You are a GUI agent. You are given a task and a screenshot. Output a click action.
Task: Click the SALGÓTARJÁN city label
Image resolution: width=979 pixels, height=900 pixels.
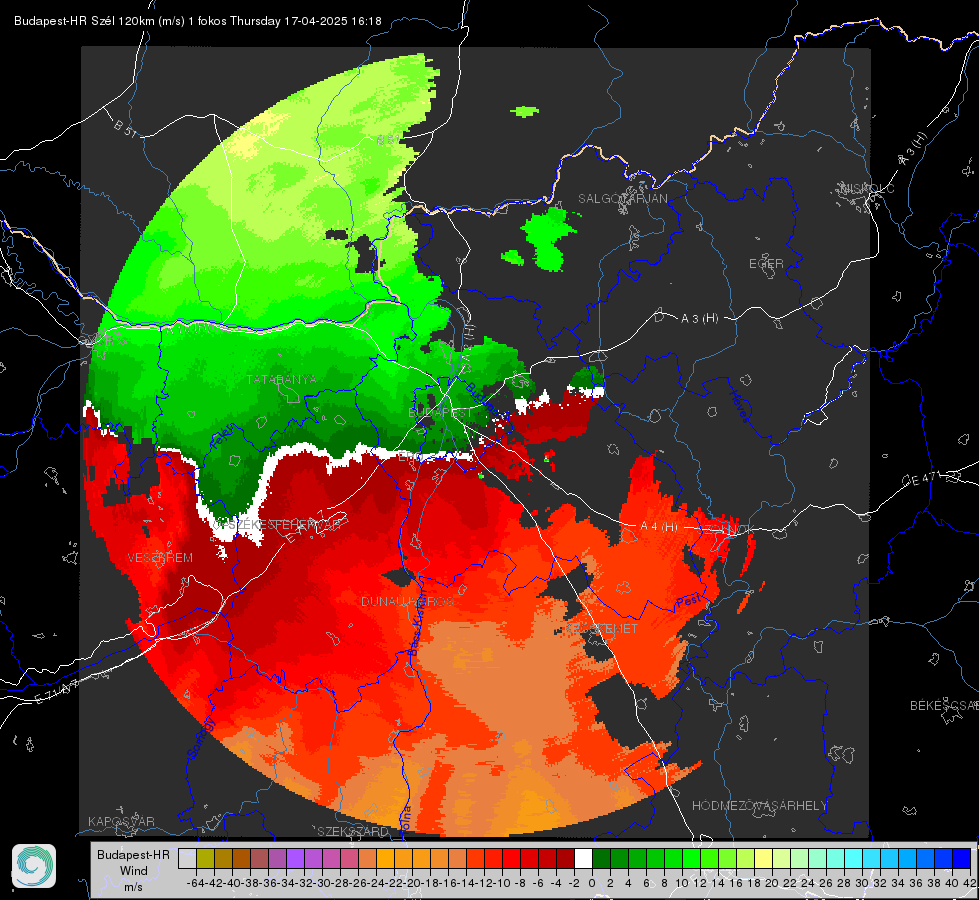[x=622, y=199]
